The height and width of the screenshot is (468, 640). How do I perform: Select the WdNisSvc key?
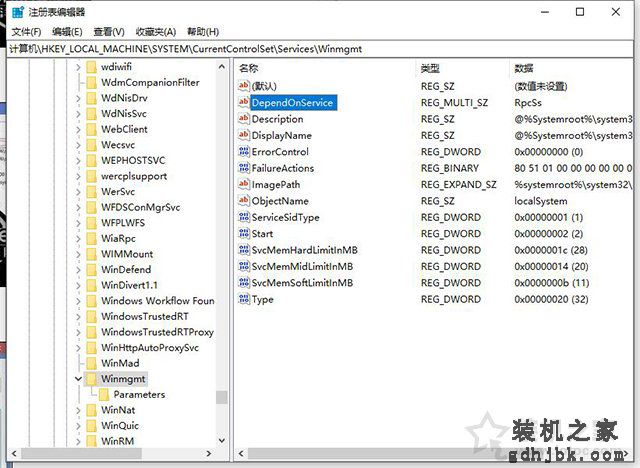point(124,113)
